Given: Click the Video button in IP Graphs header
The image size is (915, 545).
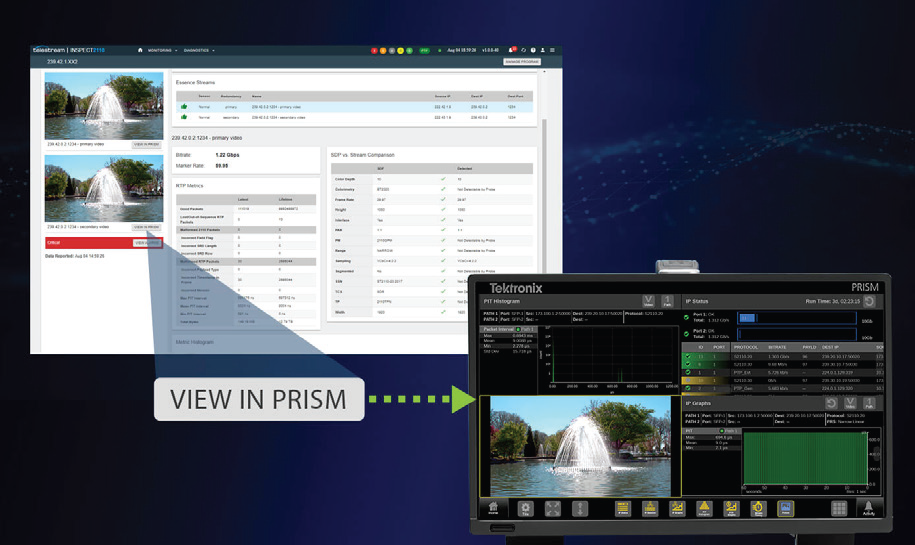Looking at the screenshot, I should point(850,403).
